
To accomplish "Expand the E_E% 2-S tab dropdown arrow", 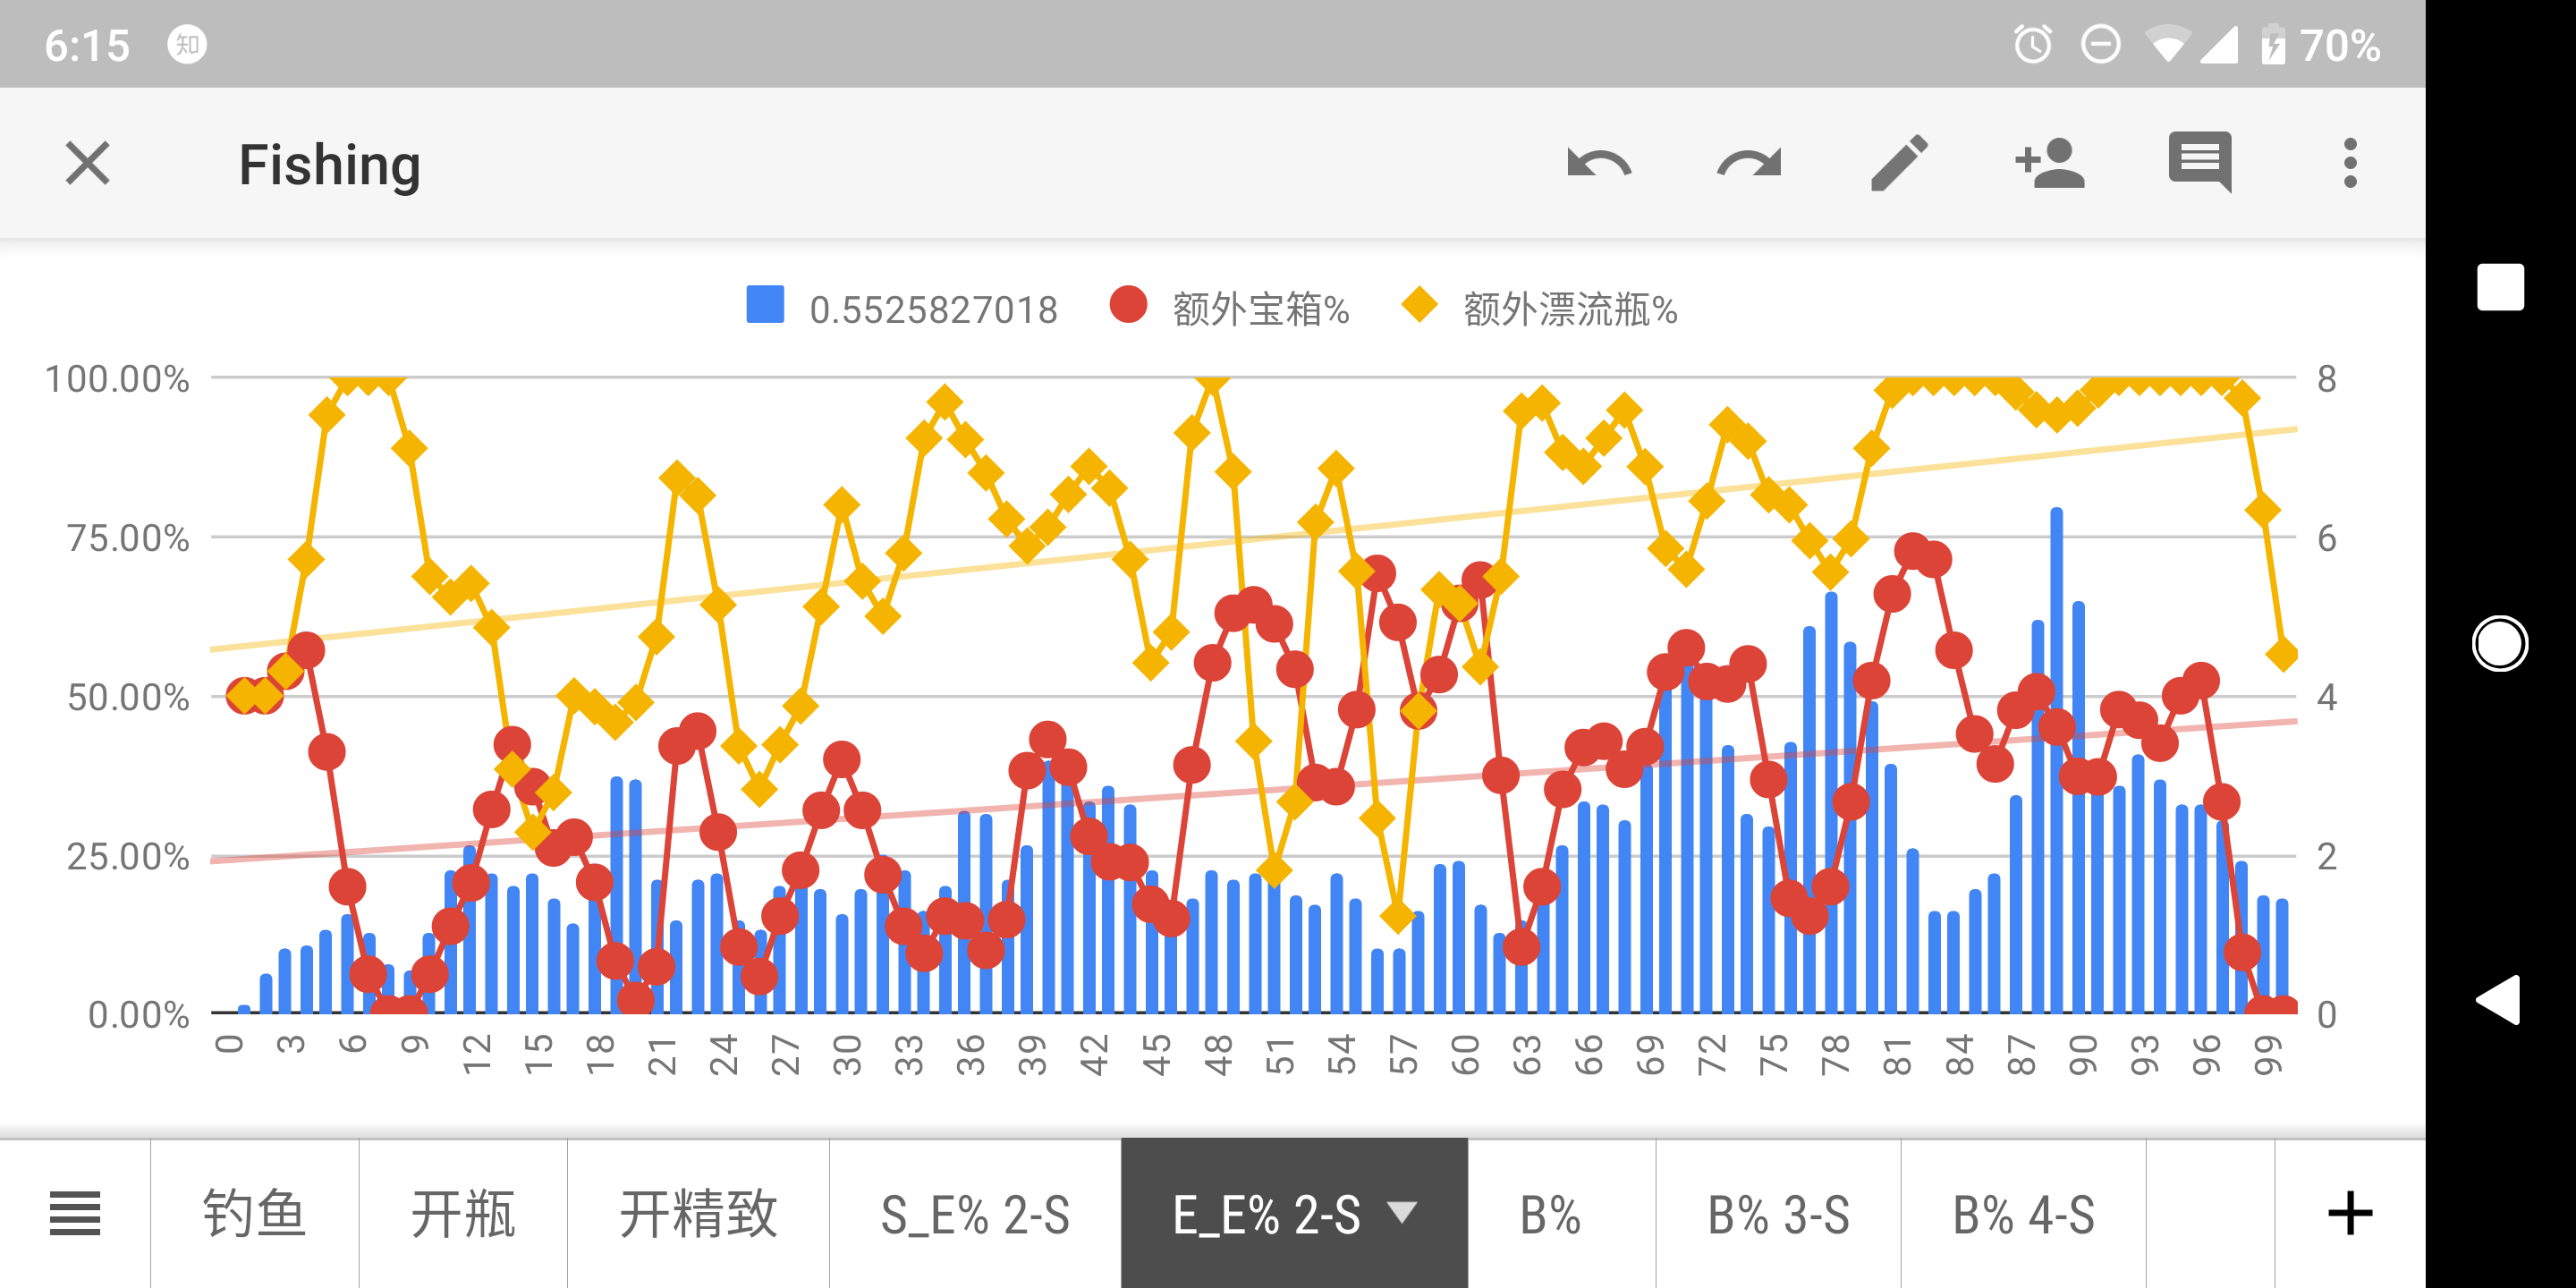I will (x=1402, y=1213).
